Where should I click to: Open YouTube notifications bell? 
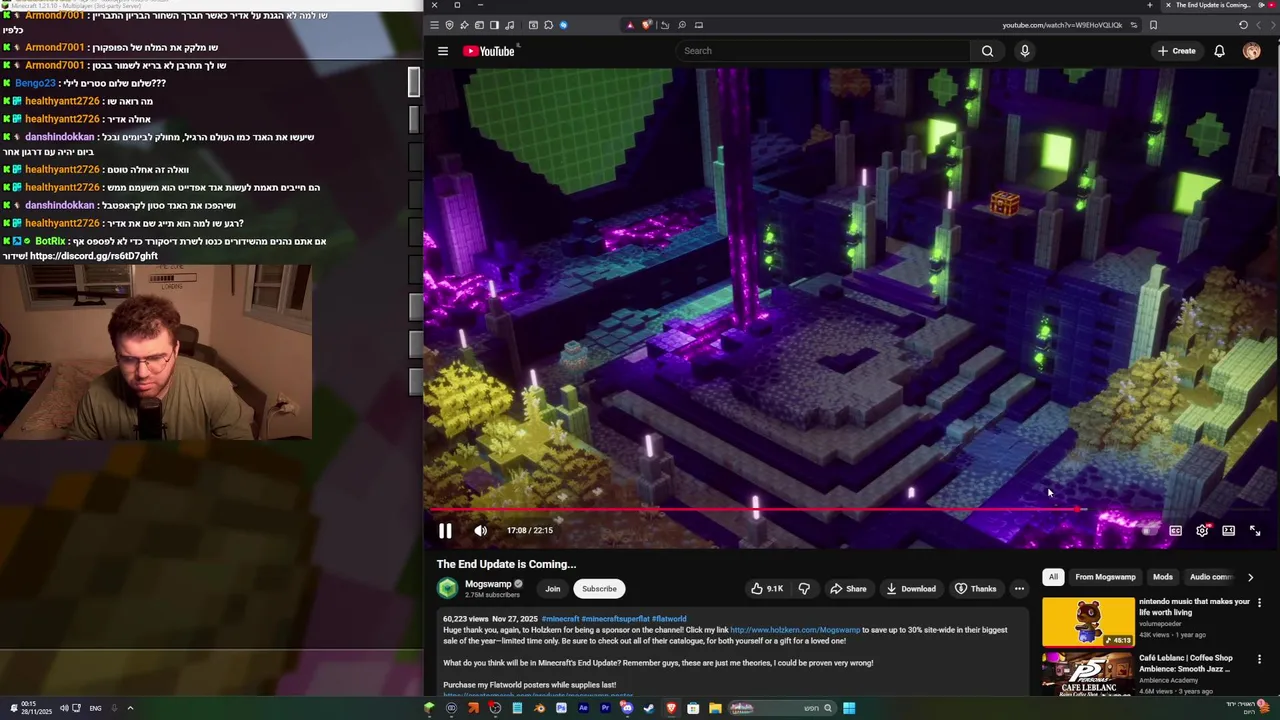coord(1219,51)
